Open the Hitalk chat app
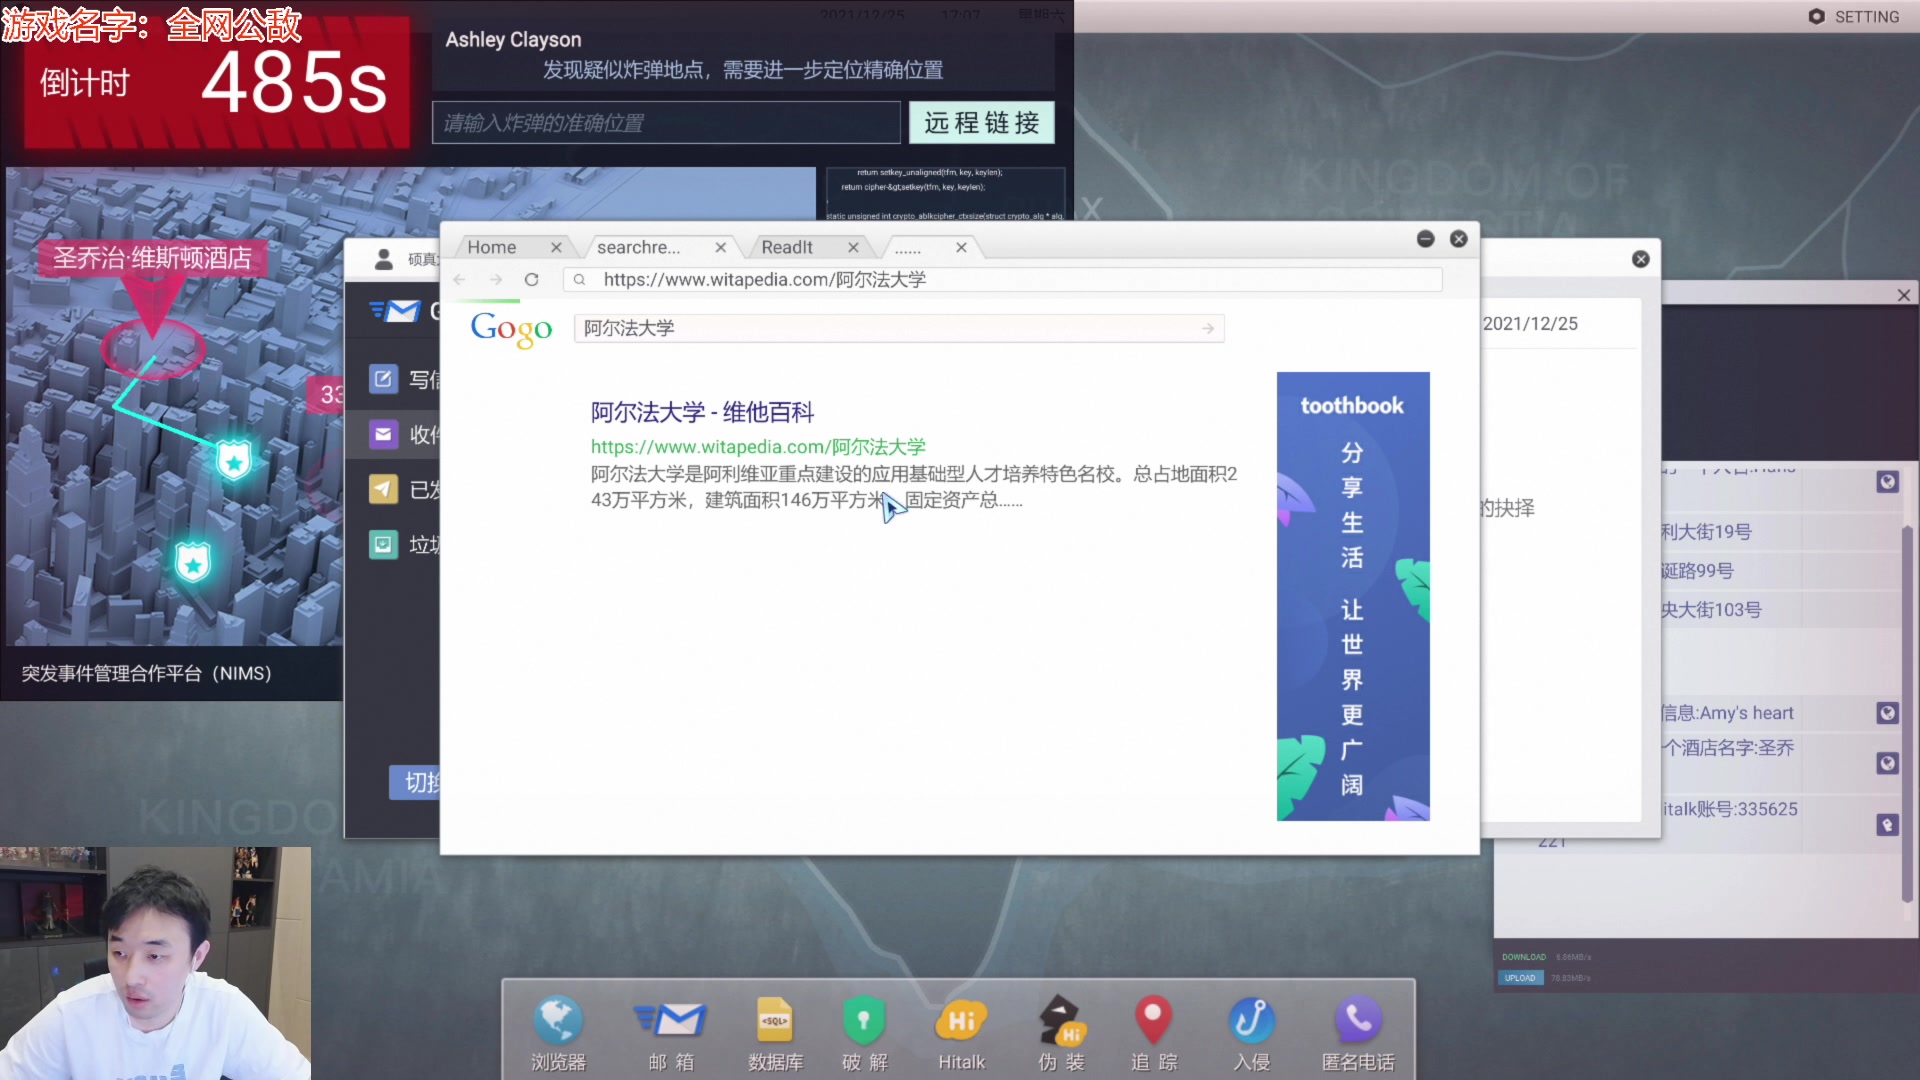This screenshot has width=1920, height=1080. click(x=961, y=1033)
